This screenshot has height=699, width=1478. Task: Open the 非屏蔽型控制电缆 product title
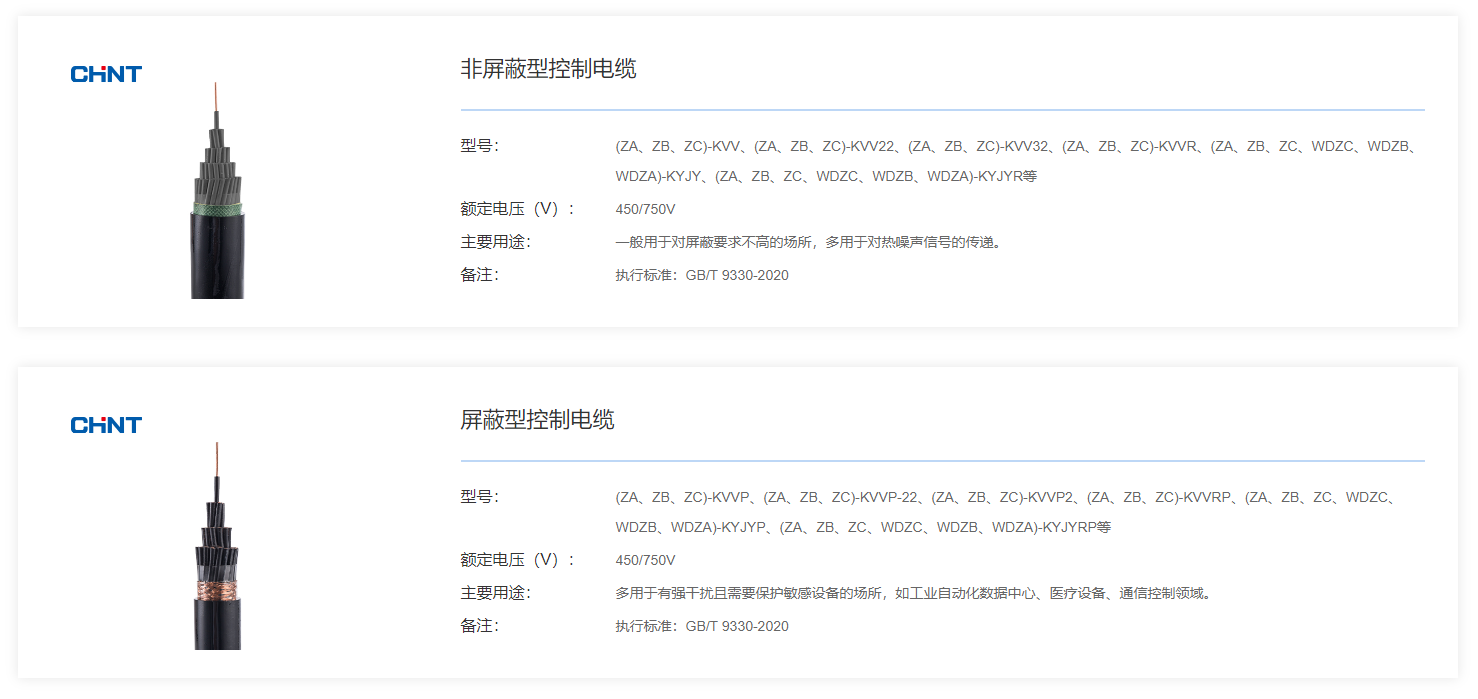(548, 69)
